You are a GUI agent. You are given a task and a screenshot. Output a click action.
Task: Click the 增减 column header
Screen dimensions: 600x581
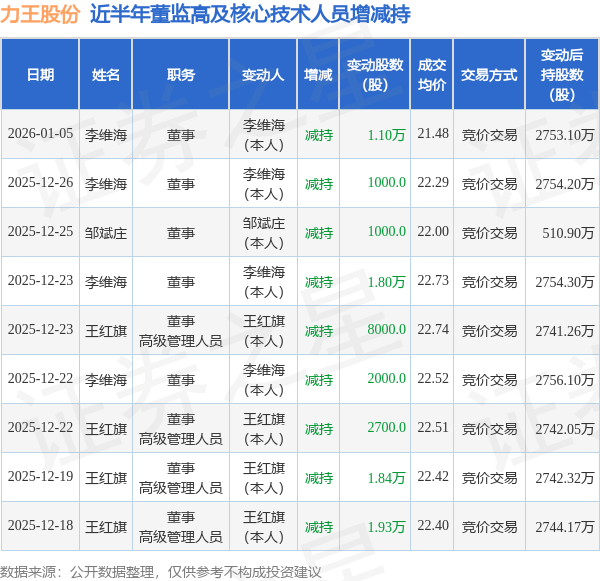pos(318,75)
